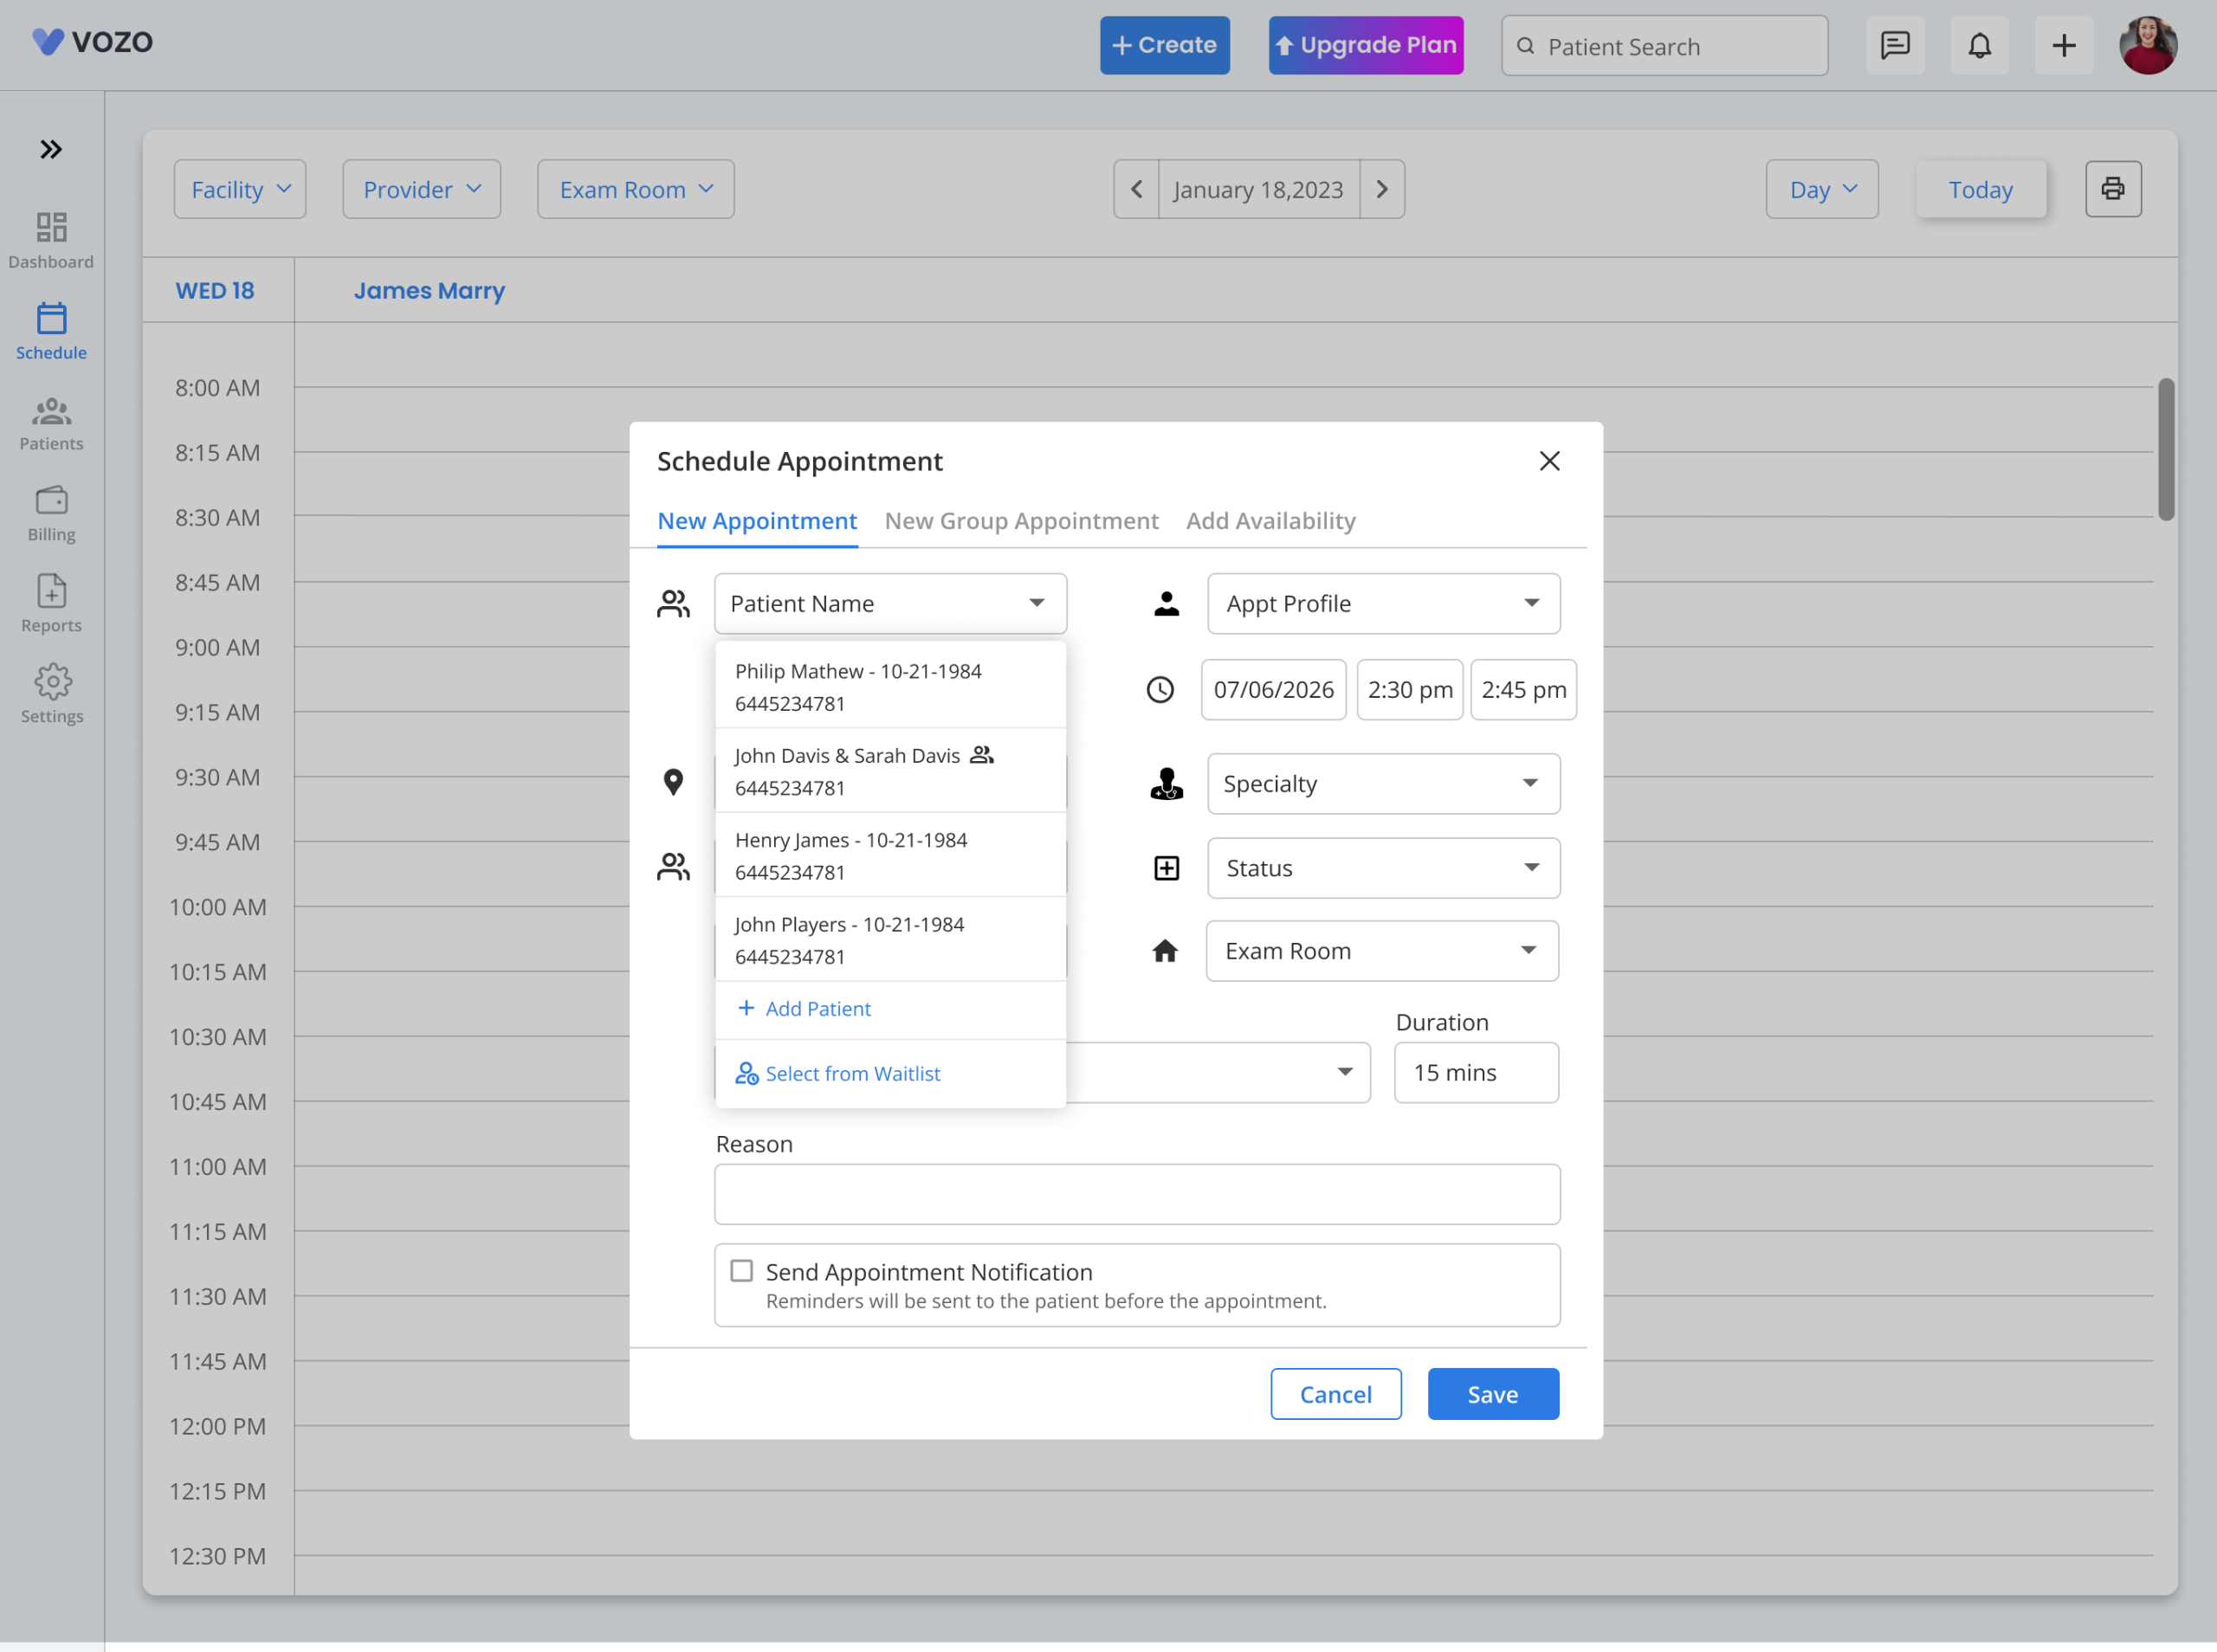
Task: Collapse the Patient Name dropdown
Action: (x=890, y=603)
